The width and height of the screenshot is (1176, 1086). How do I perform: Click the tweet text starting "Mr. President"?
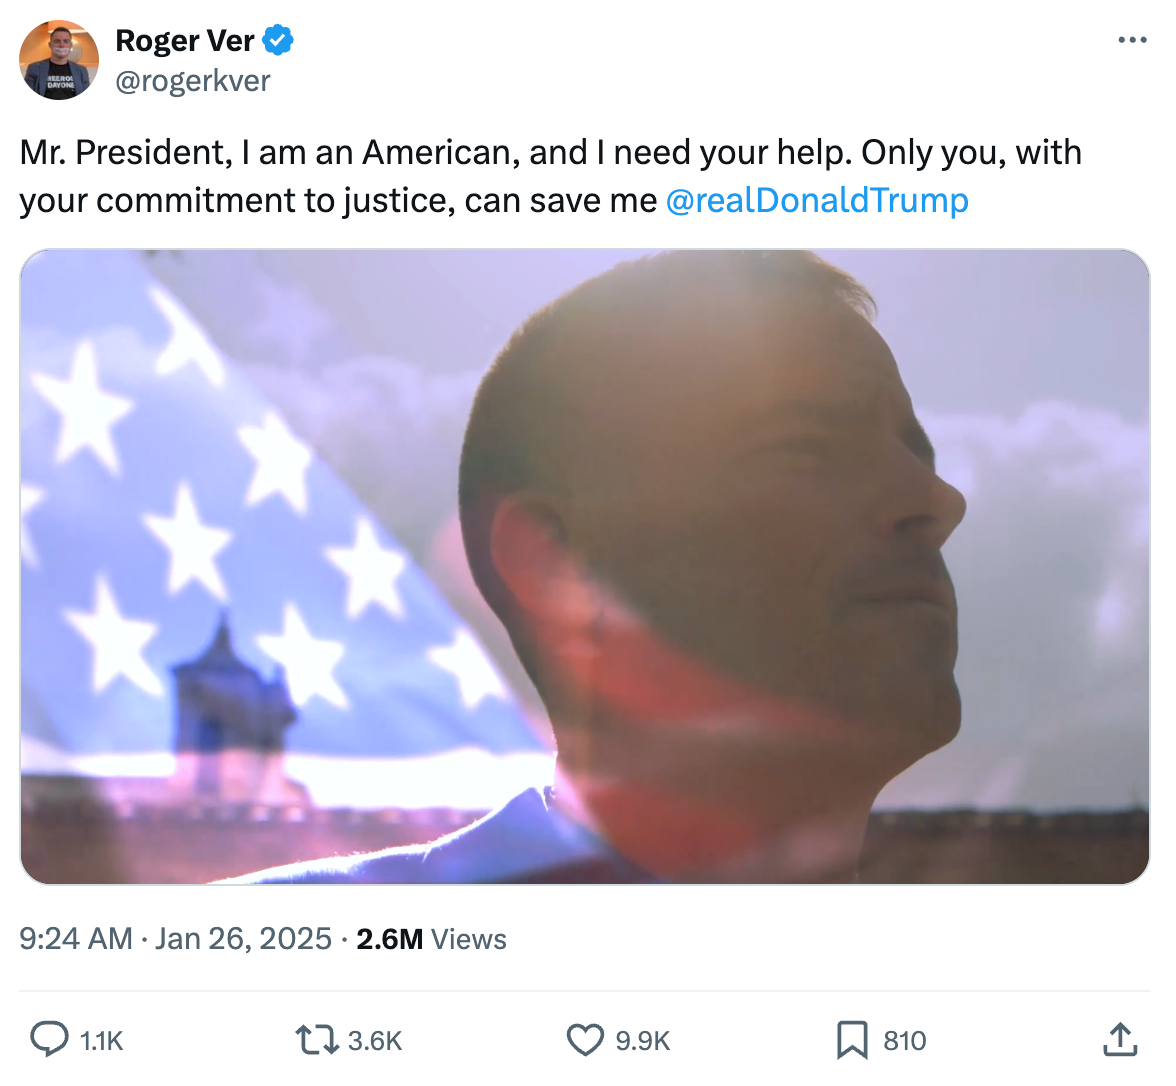pyautogui.click(x=550, y=153)
